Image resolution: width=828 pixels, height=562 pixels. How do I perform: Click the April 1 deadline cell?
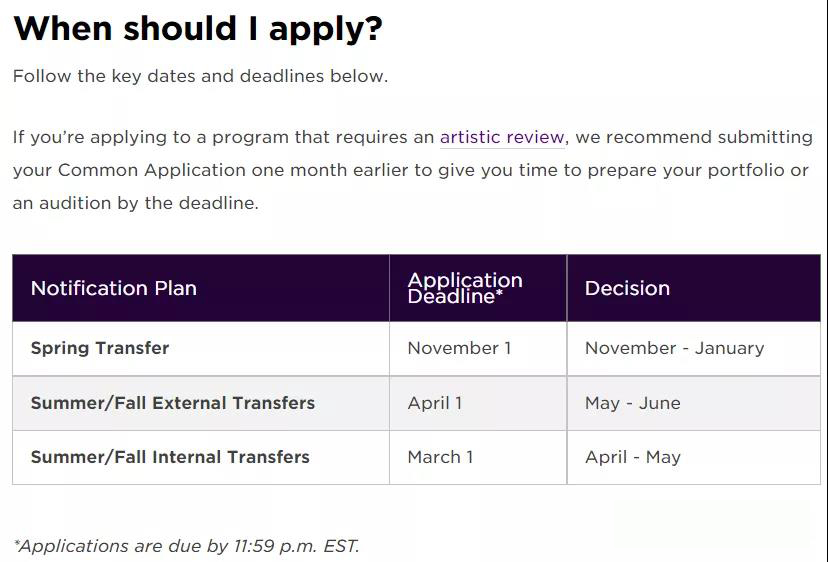[x=478, y=404]
